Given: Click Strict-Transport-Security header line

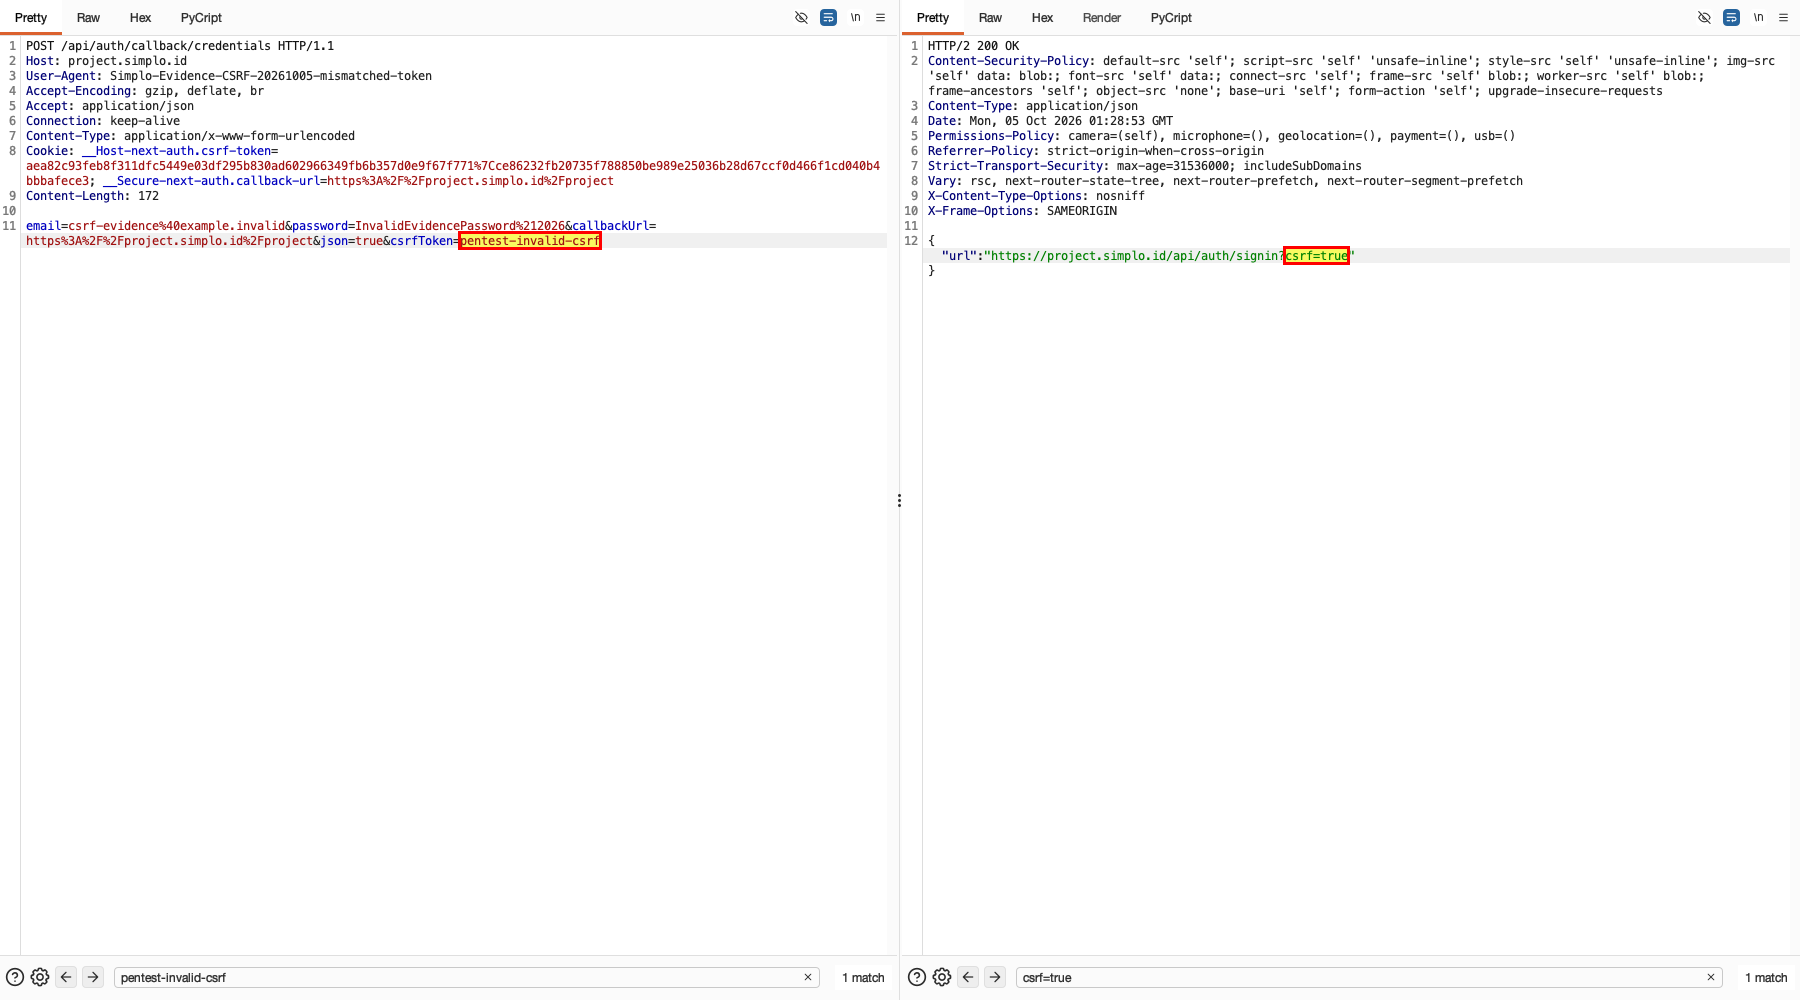Looking at the screenshot, I should (1144, 166).
